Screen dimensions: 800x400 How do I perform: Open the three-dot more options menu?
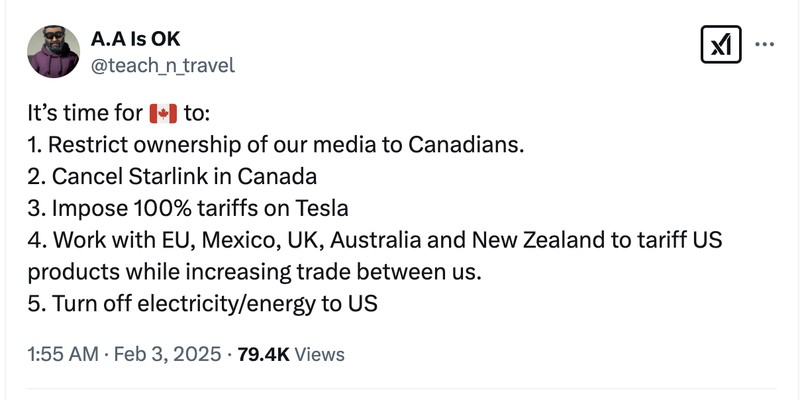[764, 44]
